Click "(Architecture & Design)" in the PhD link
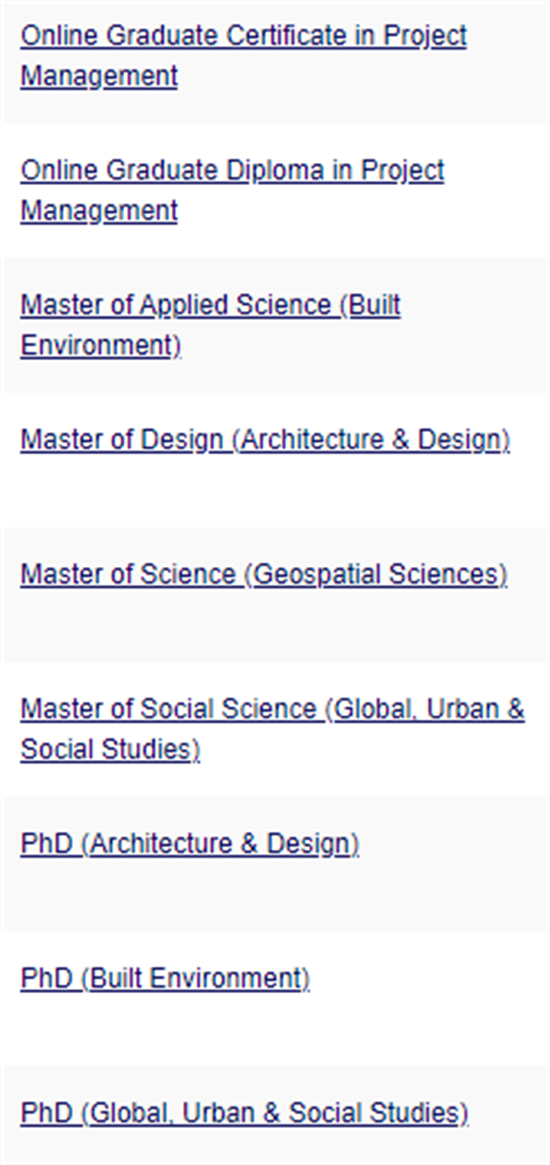550x1165 pixels. (220, 844)
